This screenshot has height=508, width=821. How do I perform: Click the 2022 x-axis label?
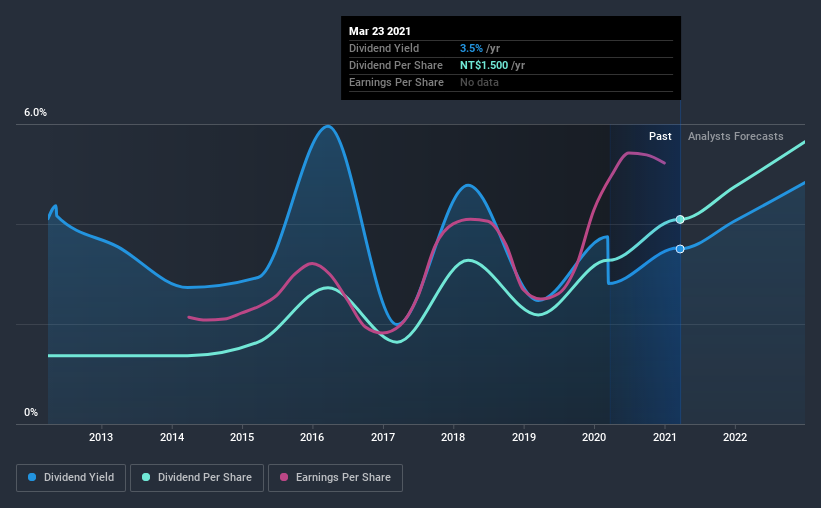pos(735,437)
